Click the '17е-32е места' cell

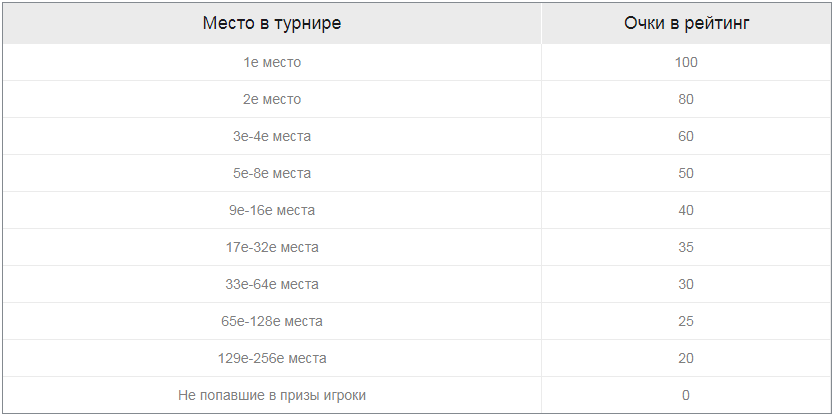272,247
